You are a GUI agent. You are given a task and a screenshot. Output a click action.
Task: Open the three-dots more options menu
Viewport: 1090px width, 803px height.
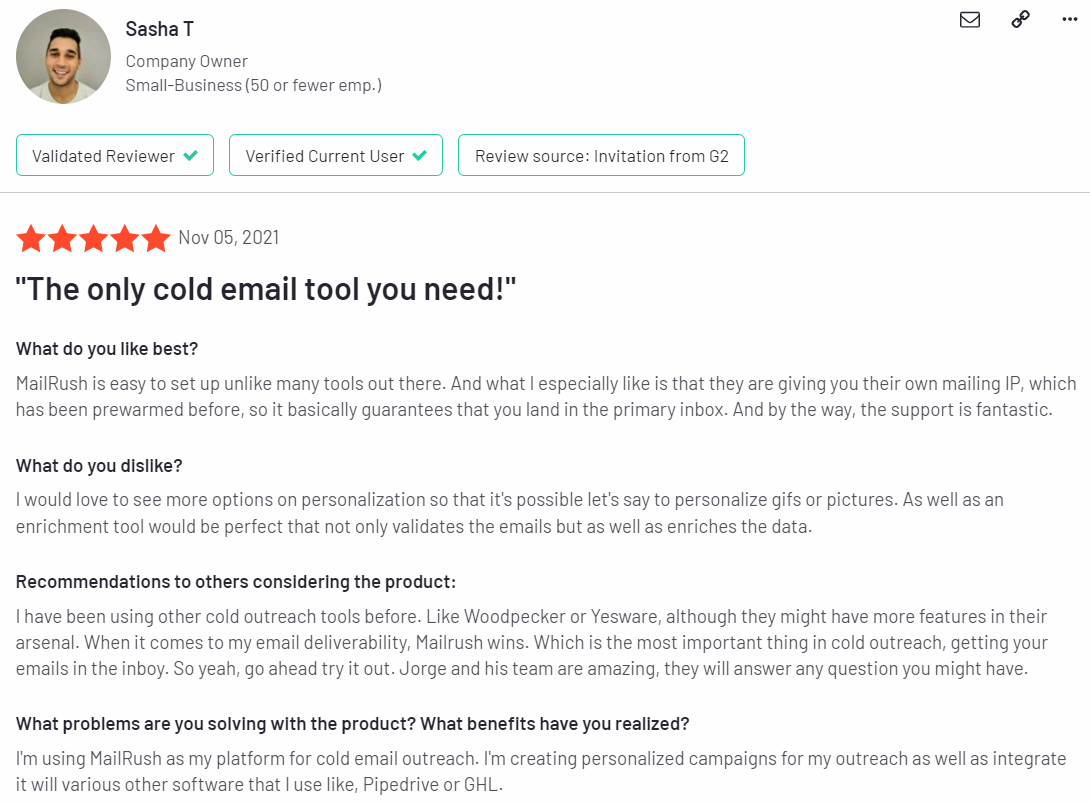coord(1070,19)
